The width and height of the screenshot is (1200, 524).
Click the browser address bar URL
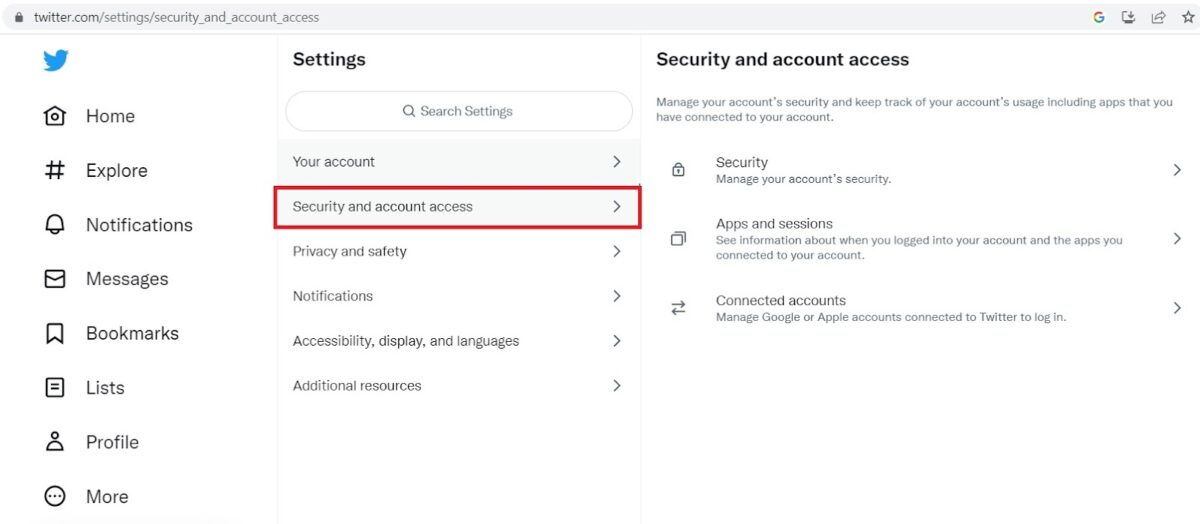[177, 17]
